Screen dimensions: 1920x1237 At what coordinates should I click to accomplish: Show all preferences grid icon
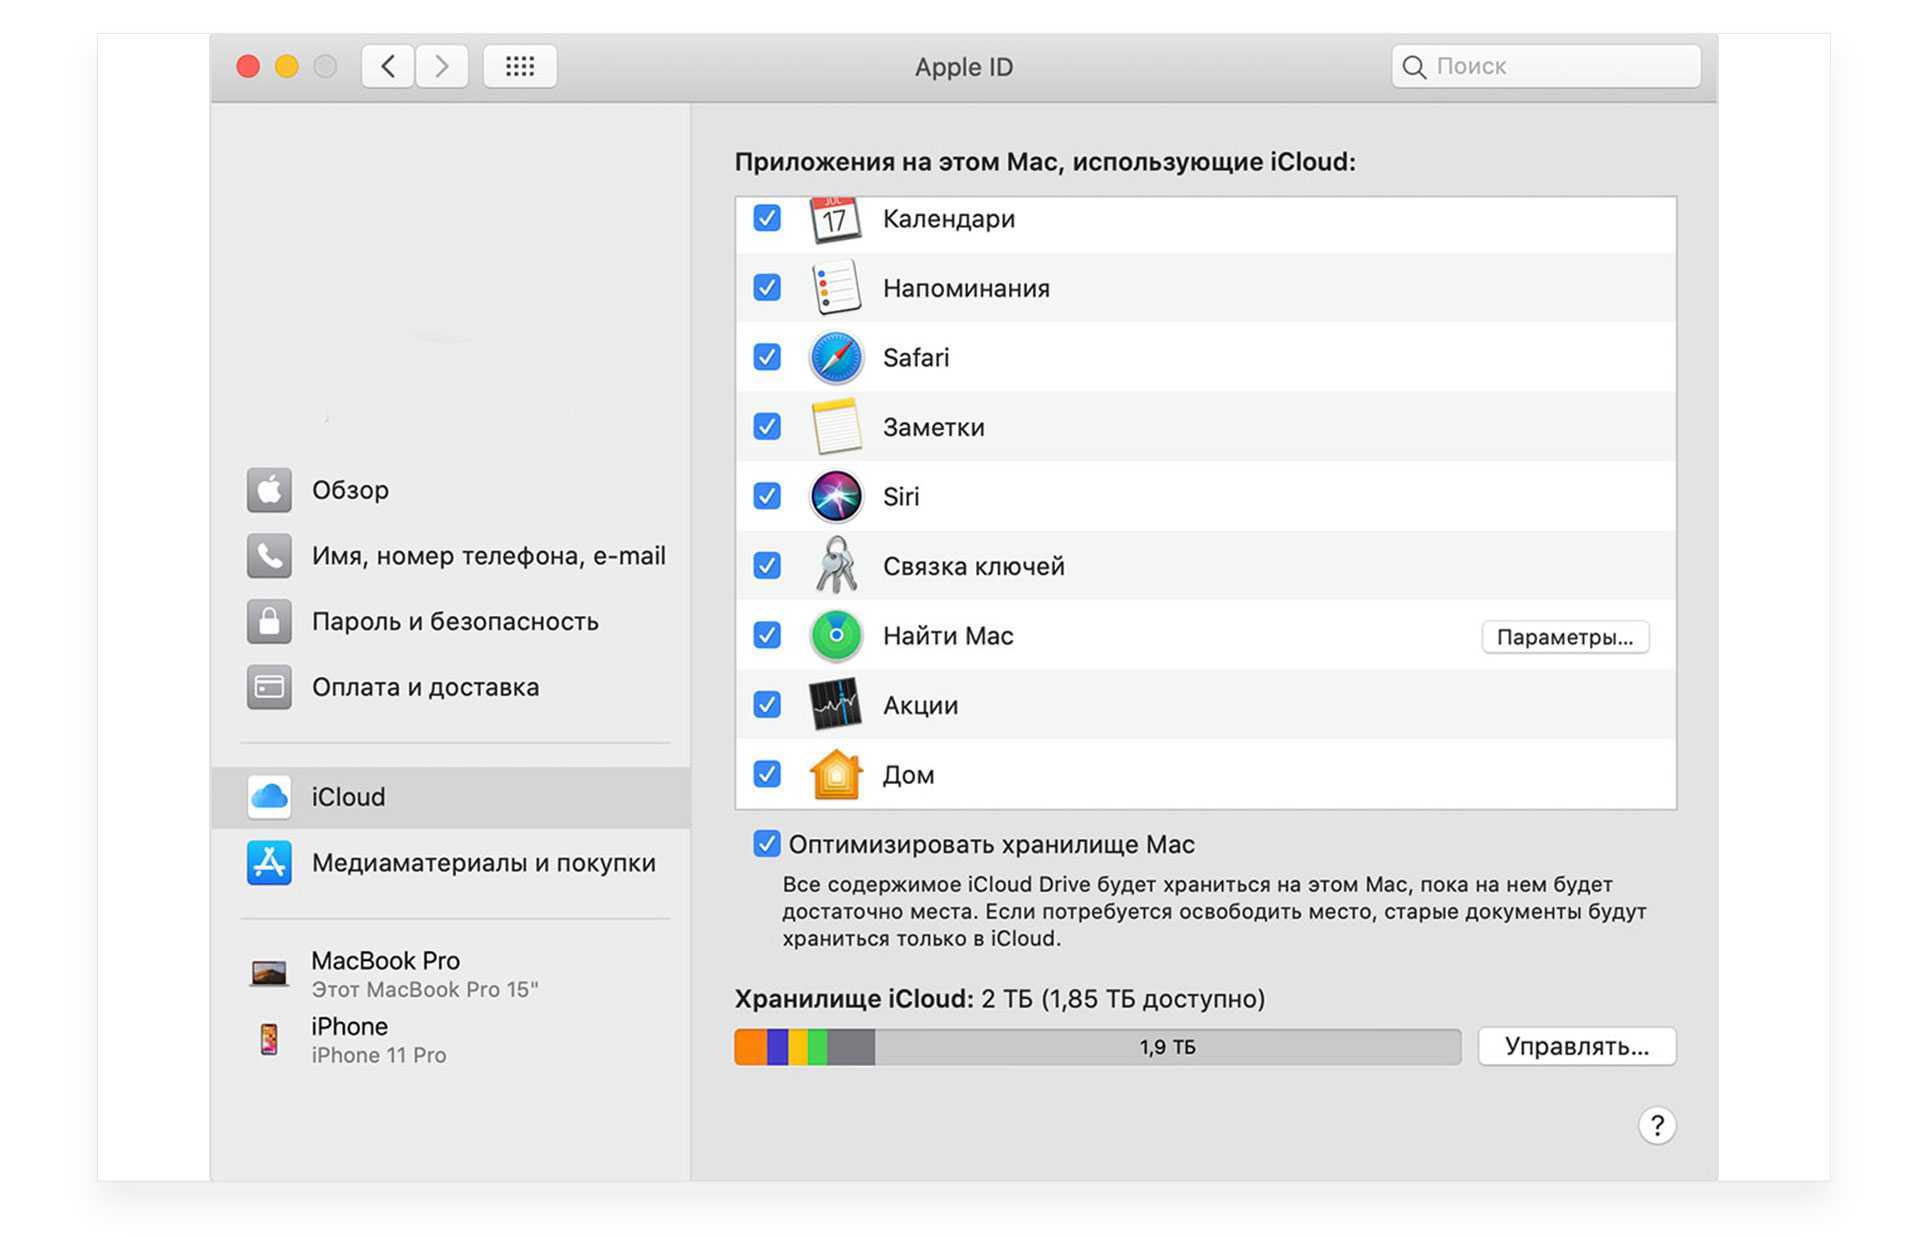point(520,66)
